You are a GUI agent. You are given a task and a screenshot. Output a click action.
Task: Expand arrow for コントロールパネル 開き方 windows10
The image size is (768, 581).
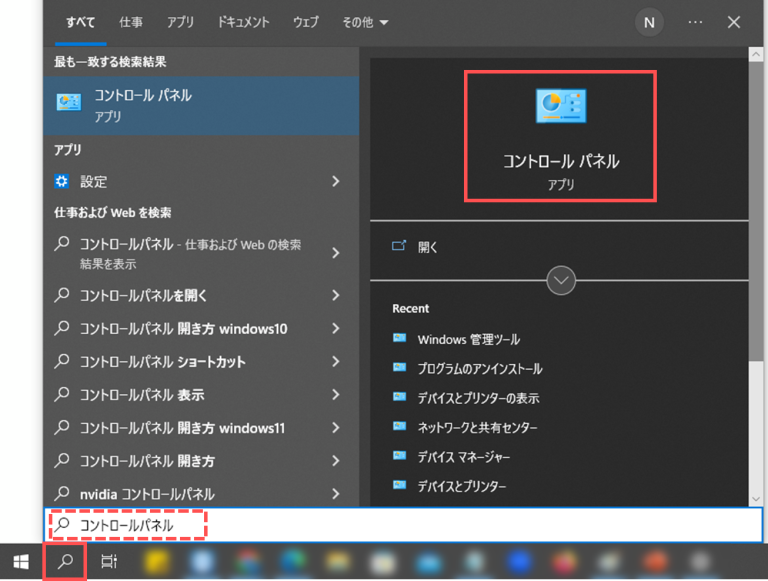click(336, 329)
